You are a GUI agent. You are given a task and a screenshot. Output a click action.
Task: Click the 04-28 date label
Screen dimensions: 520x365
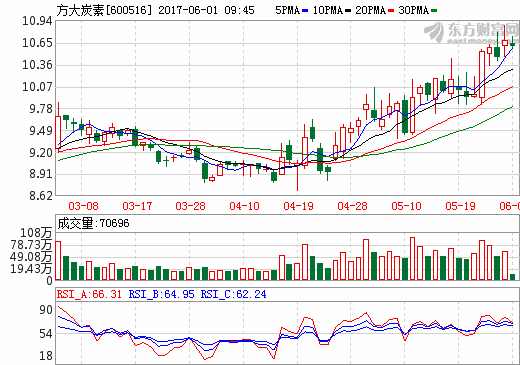(352, 206)
